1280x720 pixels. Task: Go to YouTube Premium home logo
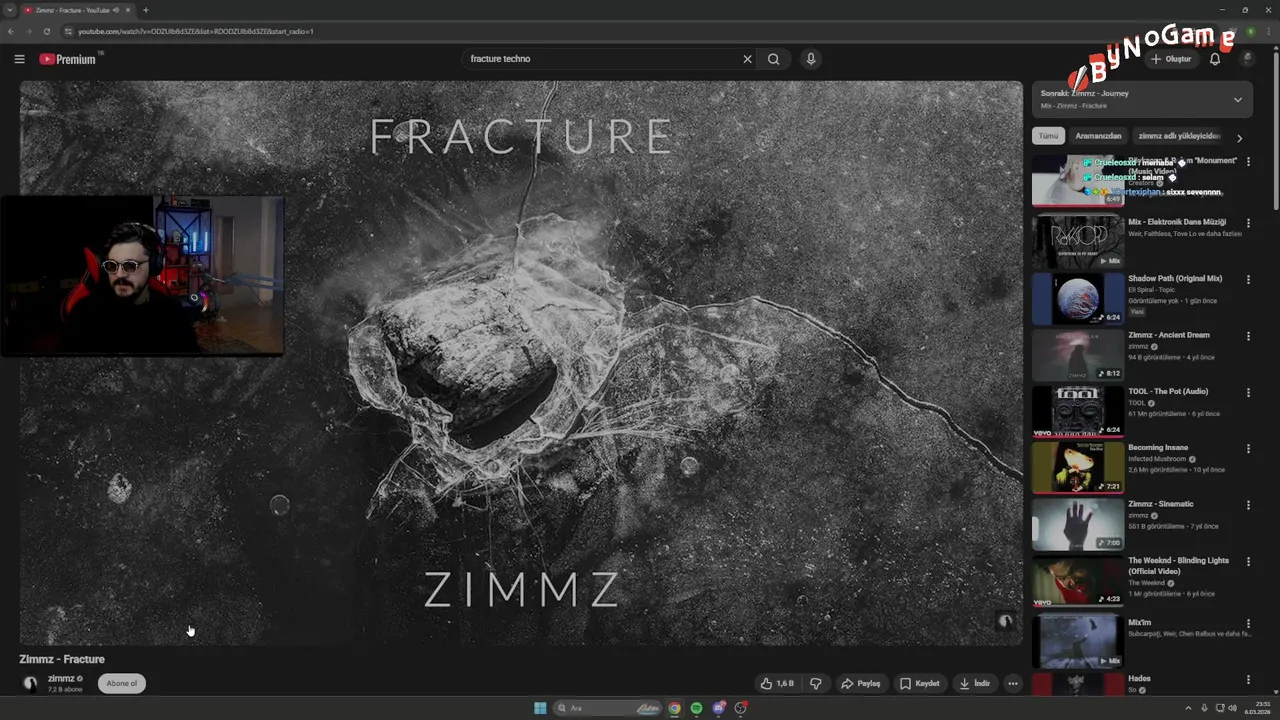[68, 59]
